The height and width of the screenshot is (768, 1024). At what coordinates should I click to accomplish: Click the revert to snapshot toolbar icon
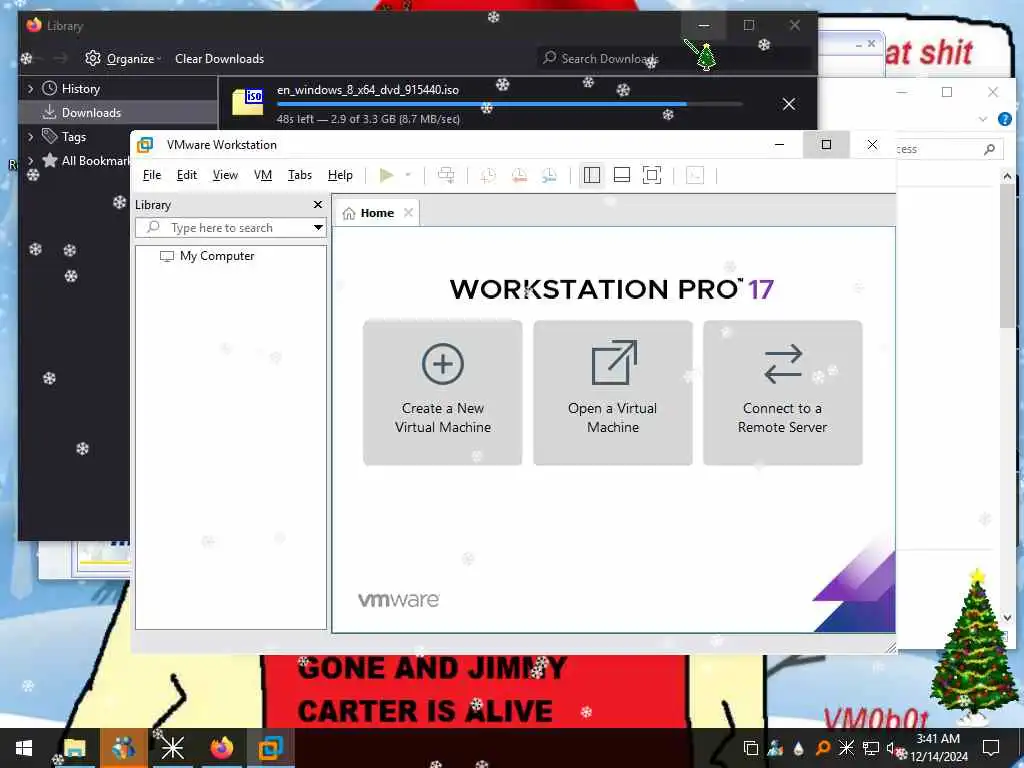(519, 175)
